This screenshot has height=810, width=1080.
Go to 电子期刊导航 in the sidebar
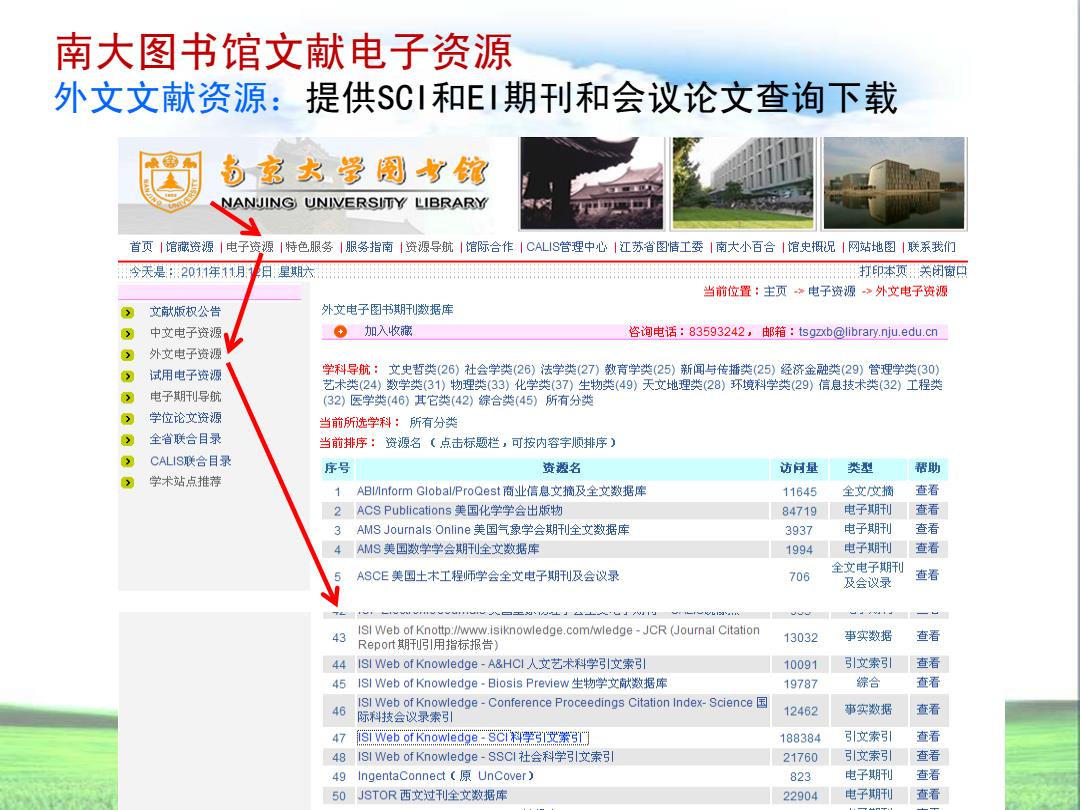click(x=185, y=397)
